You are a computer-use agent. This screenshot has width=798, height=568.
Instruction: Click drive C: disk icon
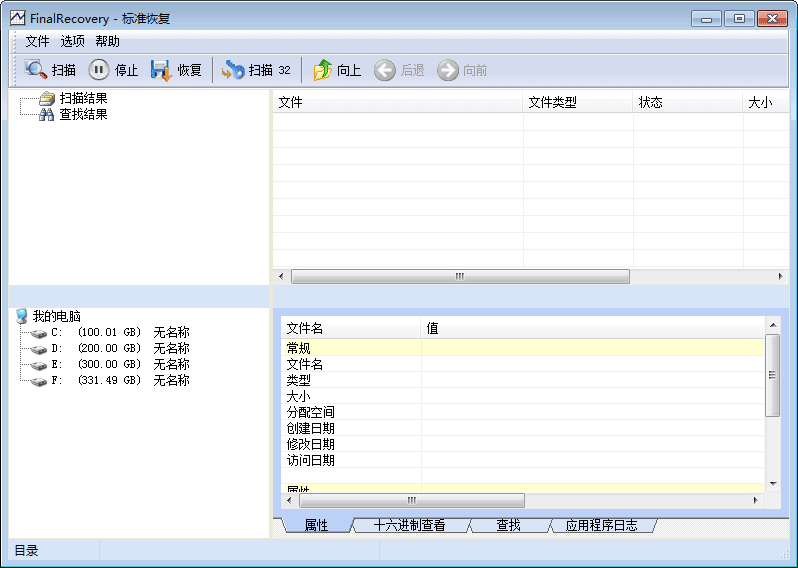[38, 333]
